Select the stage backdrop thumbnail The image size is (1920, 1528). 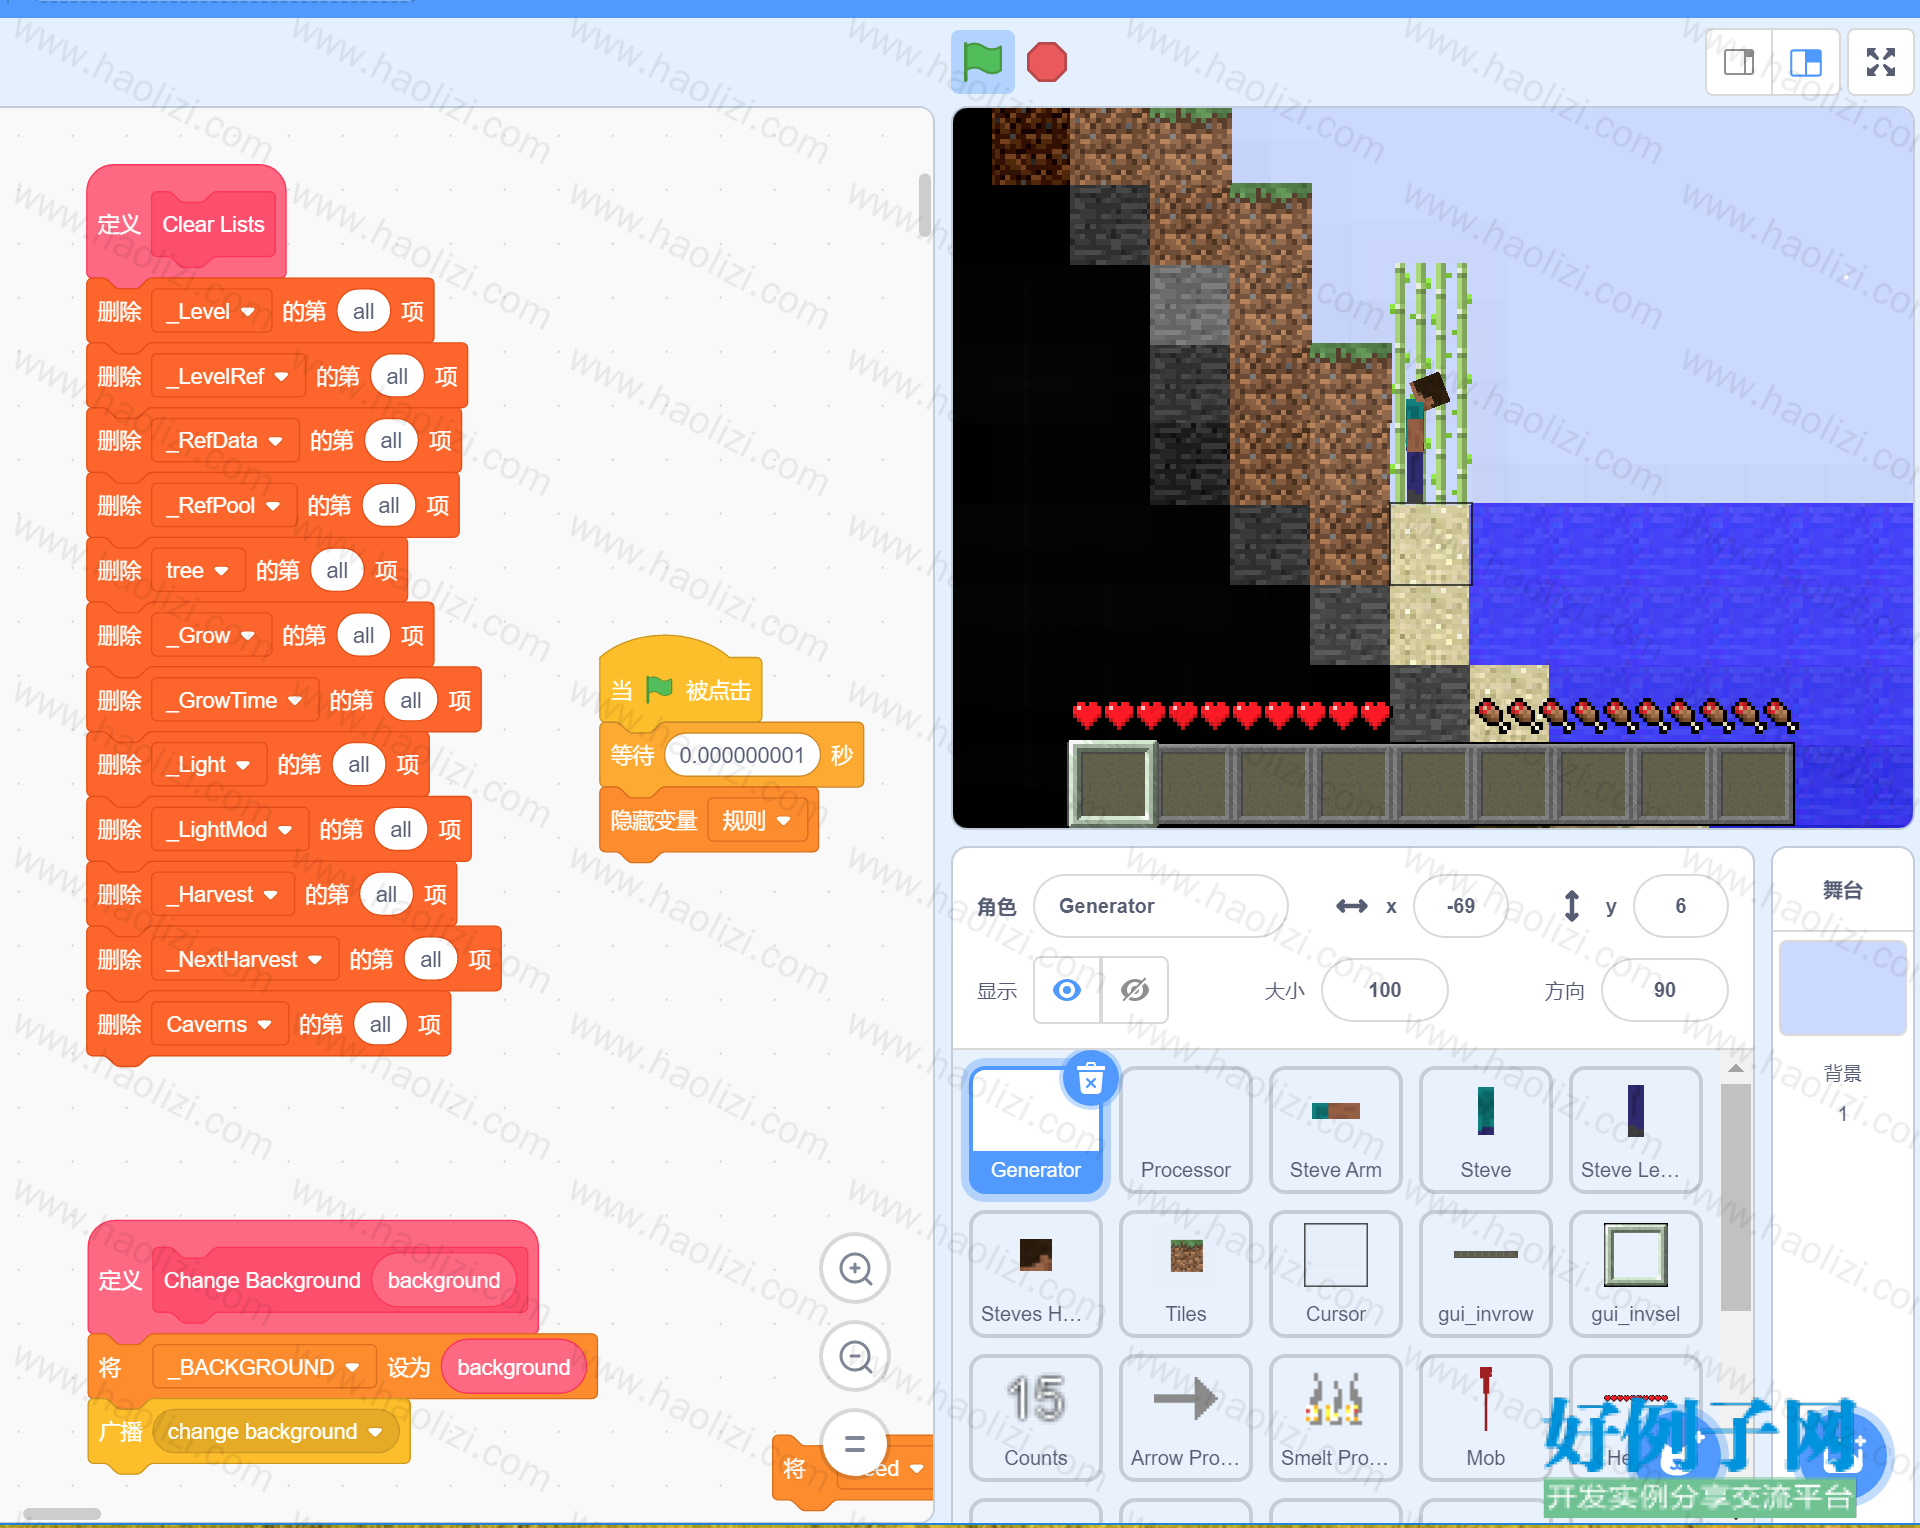click(x=1842, y=987)
